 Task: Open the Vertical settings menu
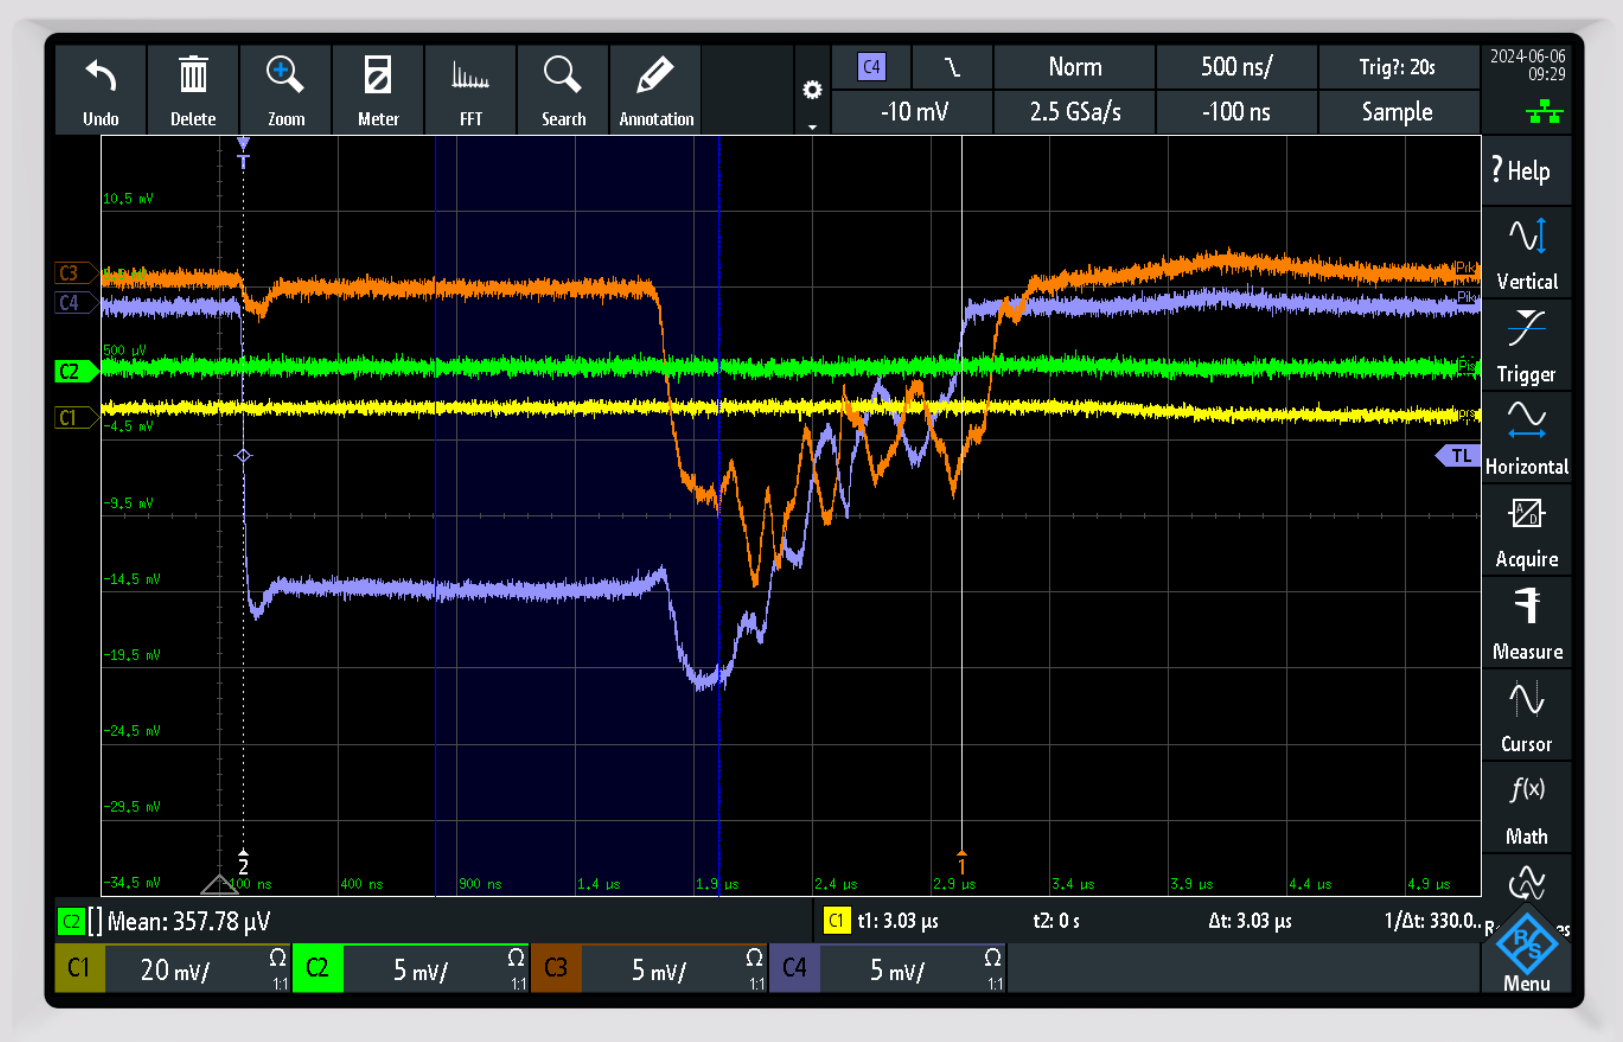1526,253
